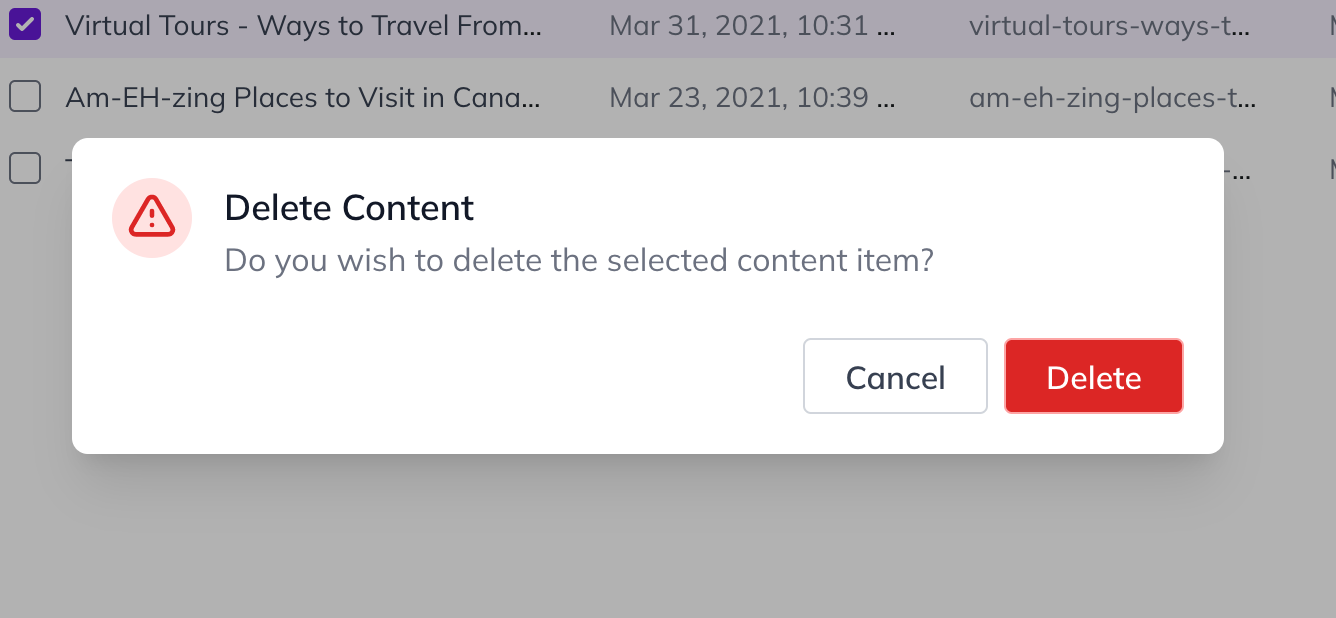Click the Mar 23, 2021 date cell
Viewport: 1336px width, 618px height.
pyautogui.click(x=753, y=98)
